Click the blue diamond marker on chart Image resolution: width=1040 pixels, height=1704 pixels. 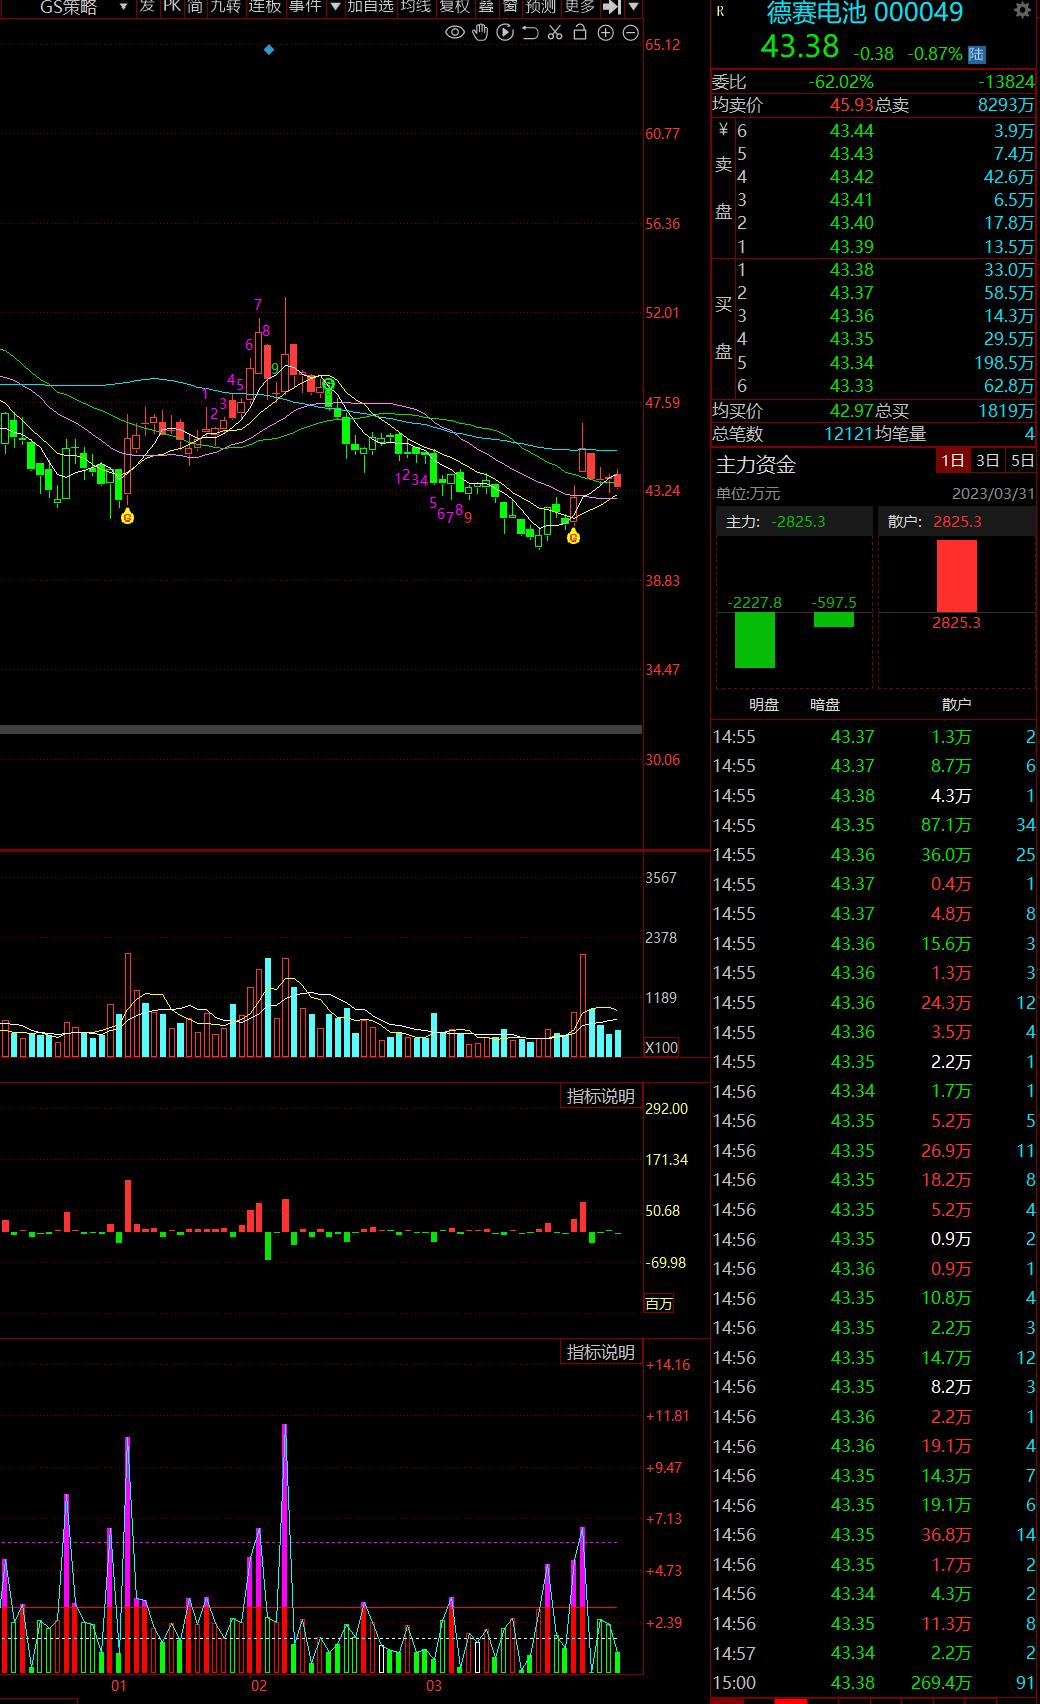[x=268, y=49]
